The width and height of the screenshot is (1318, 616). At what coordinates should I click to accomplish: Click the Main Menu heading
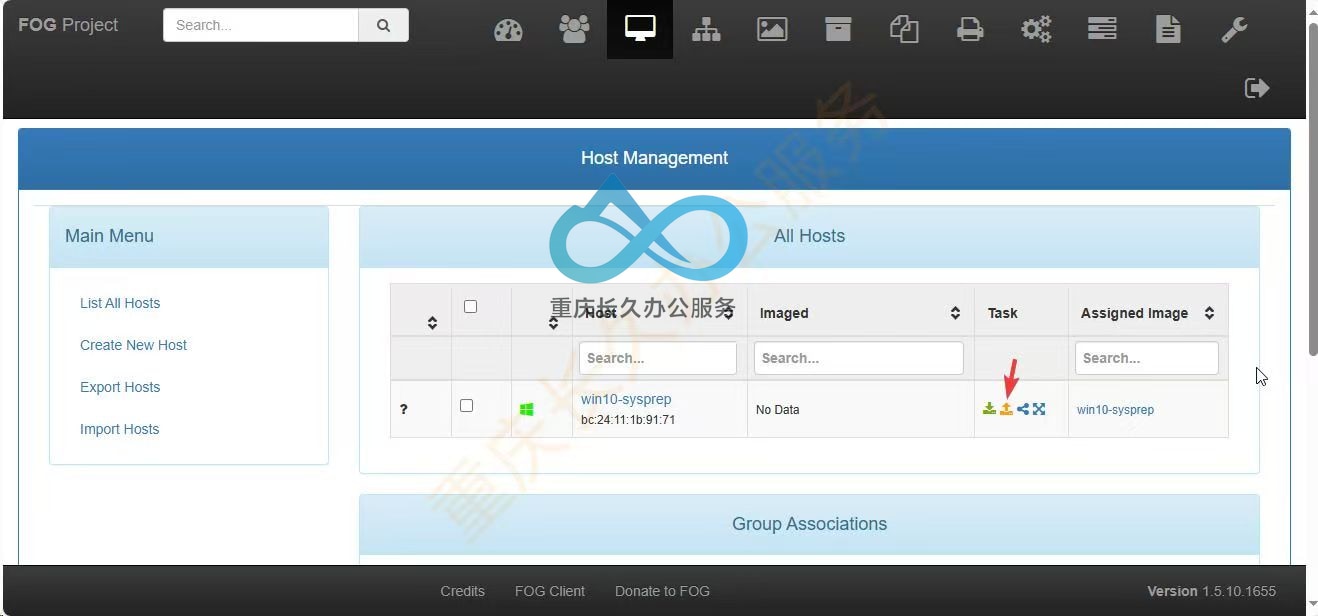pos(109,236)
